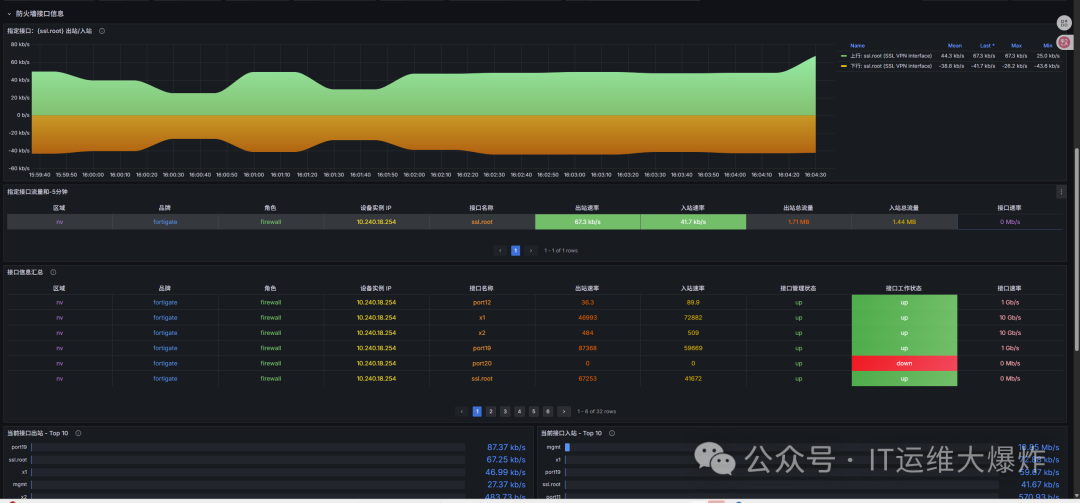This screenshot has width=1080, height=503.
Task: Click 10 Gb/s speed cell in x2 row
Action: coord(1010,333)
